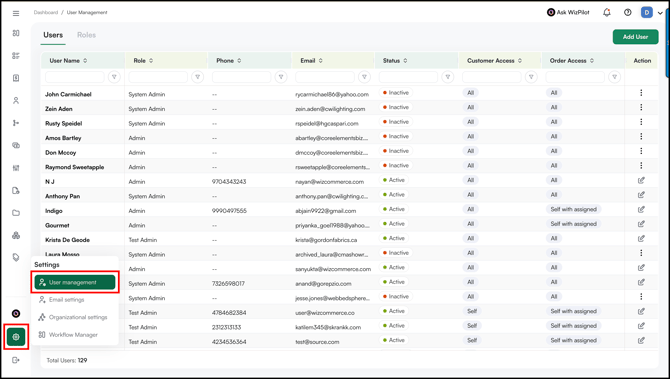The width and height of the screenshot is (670, 379).
Task: Sort by Role column arrows
Action: click(151, 61)
